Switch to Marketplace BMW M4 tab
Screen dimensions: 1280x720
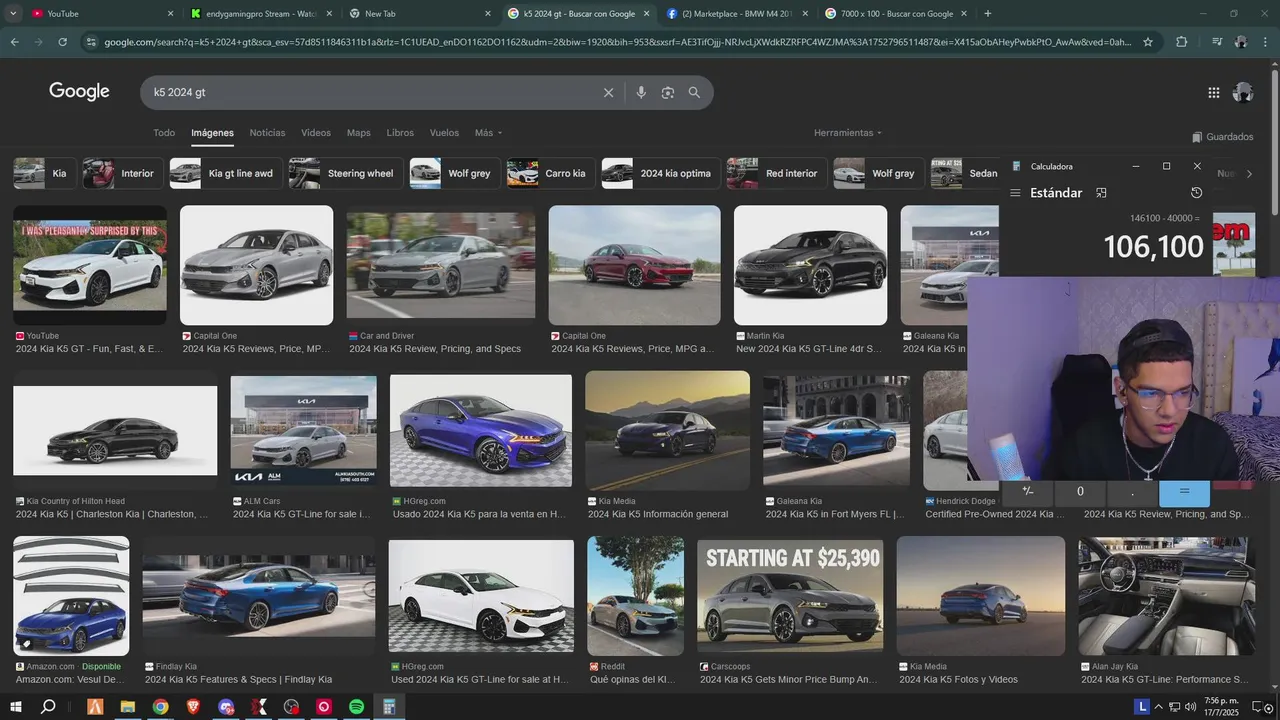point(737,14)
